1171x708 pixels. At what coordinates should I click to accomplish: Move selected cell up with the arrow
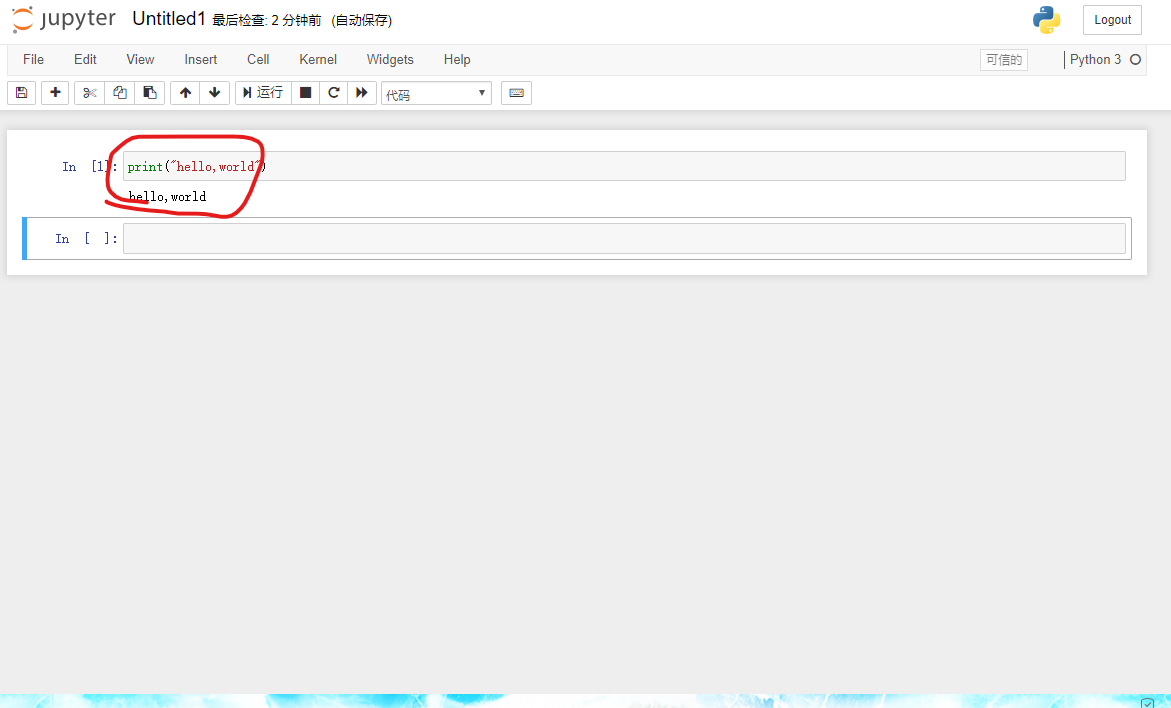pyautogui.click(x=185, y=93)
